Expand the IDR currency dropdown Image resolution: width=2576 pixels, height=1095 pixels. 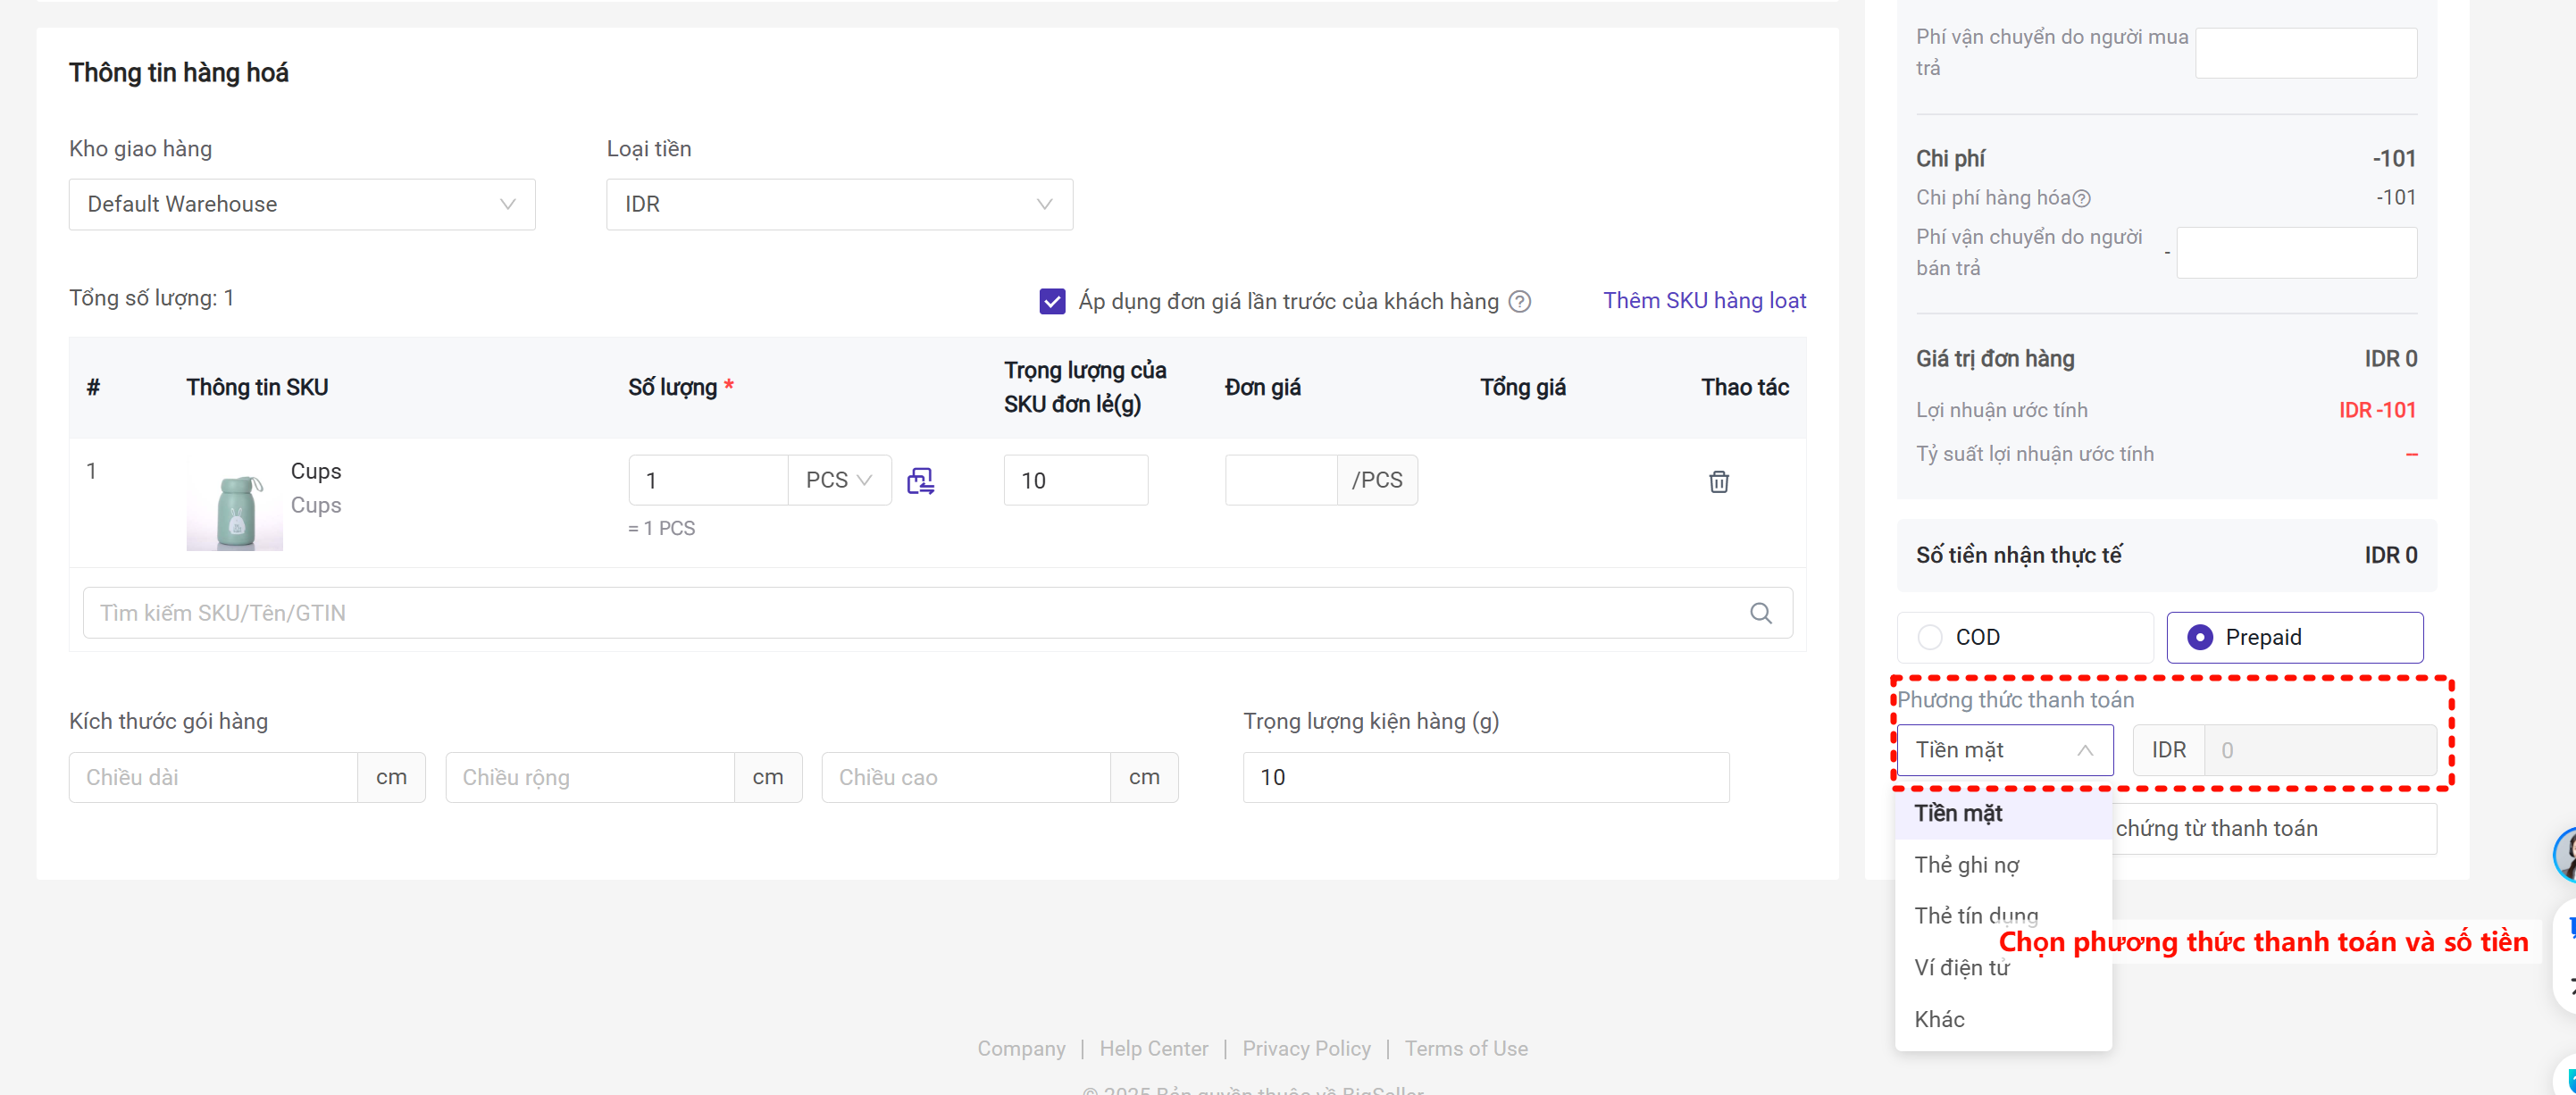click(x=838, y=204)
